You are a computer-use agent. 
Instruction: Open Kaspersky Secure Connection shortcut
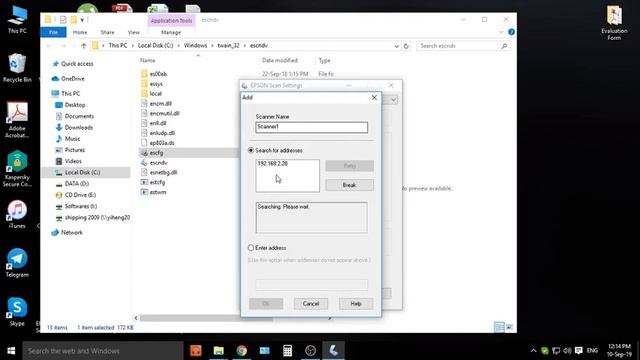17,169
